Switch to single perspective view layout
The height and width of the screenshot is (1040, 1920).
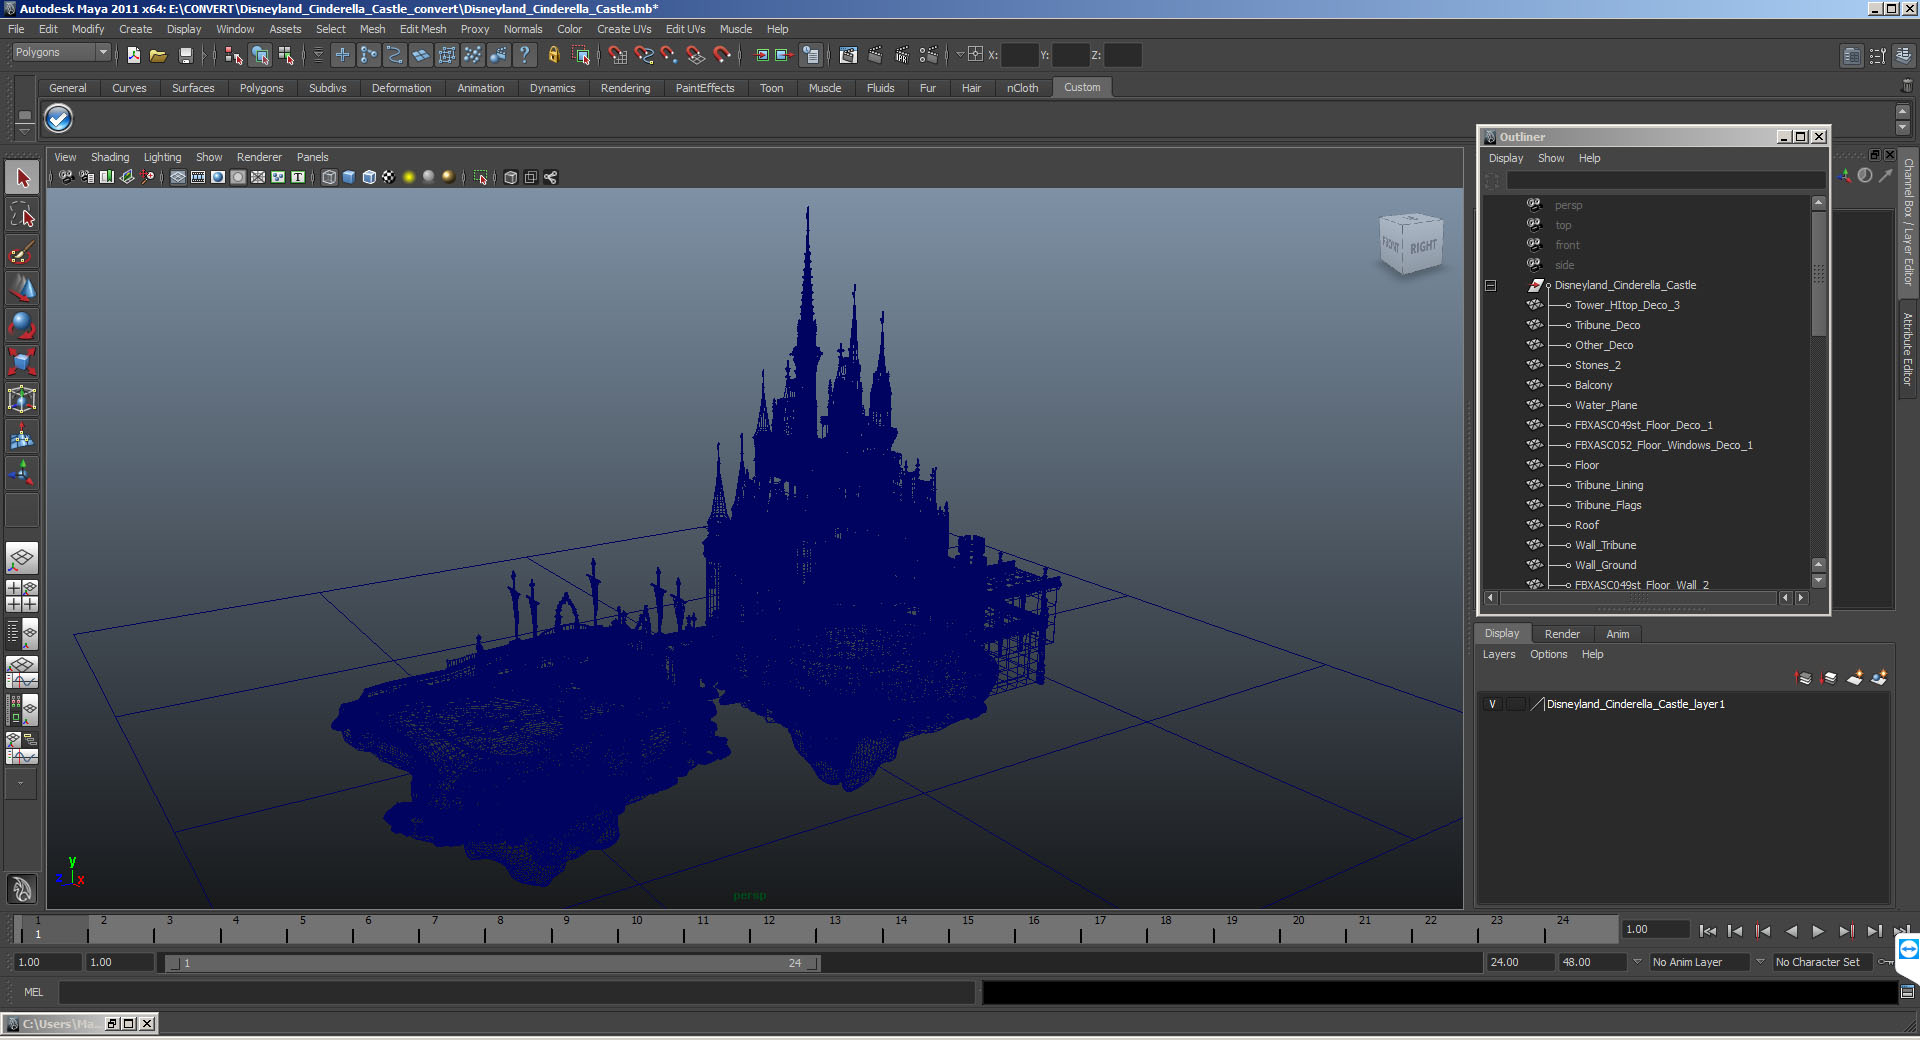pyautogui.click(x=22, y=558)
